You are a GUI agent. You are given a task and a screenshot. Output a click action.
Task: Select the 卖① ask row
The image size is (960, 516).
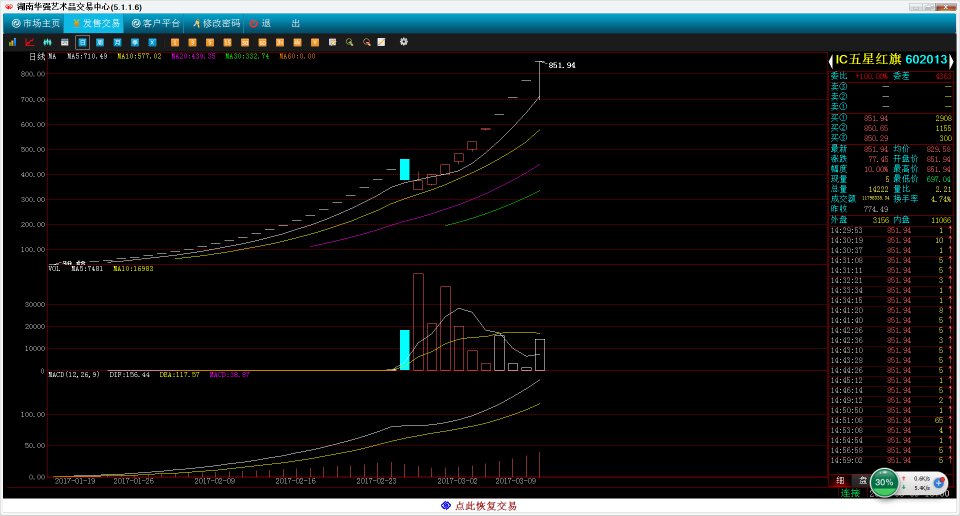click(891, 107)
